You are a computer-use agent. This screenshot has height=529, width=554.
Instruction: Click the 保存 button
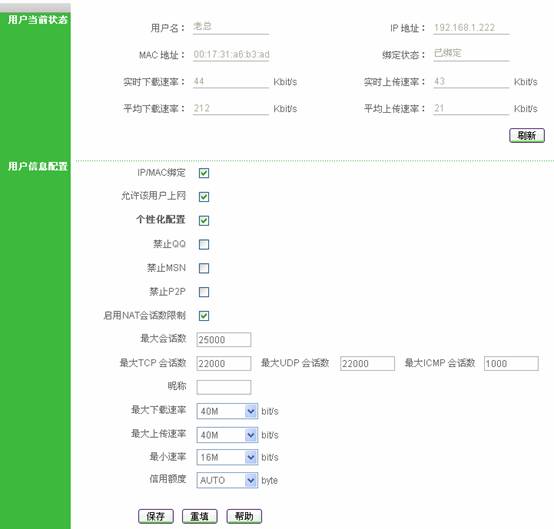[x=156, y=516]
